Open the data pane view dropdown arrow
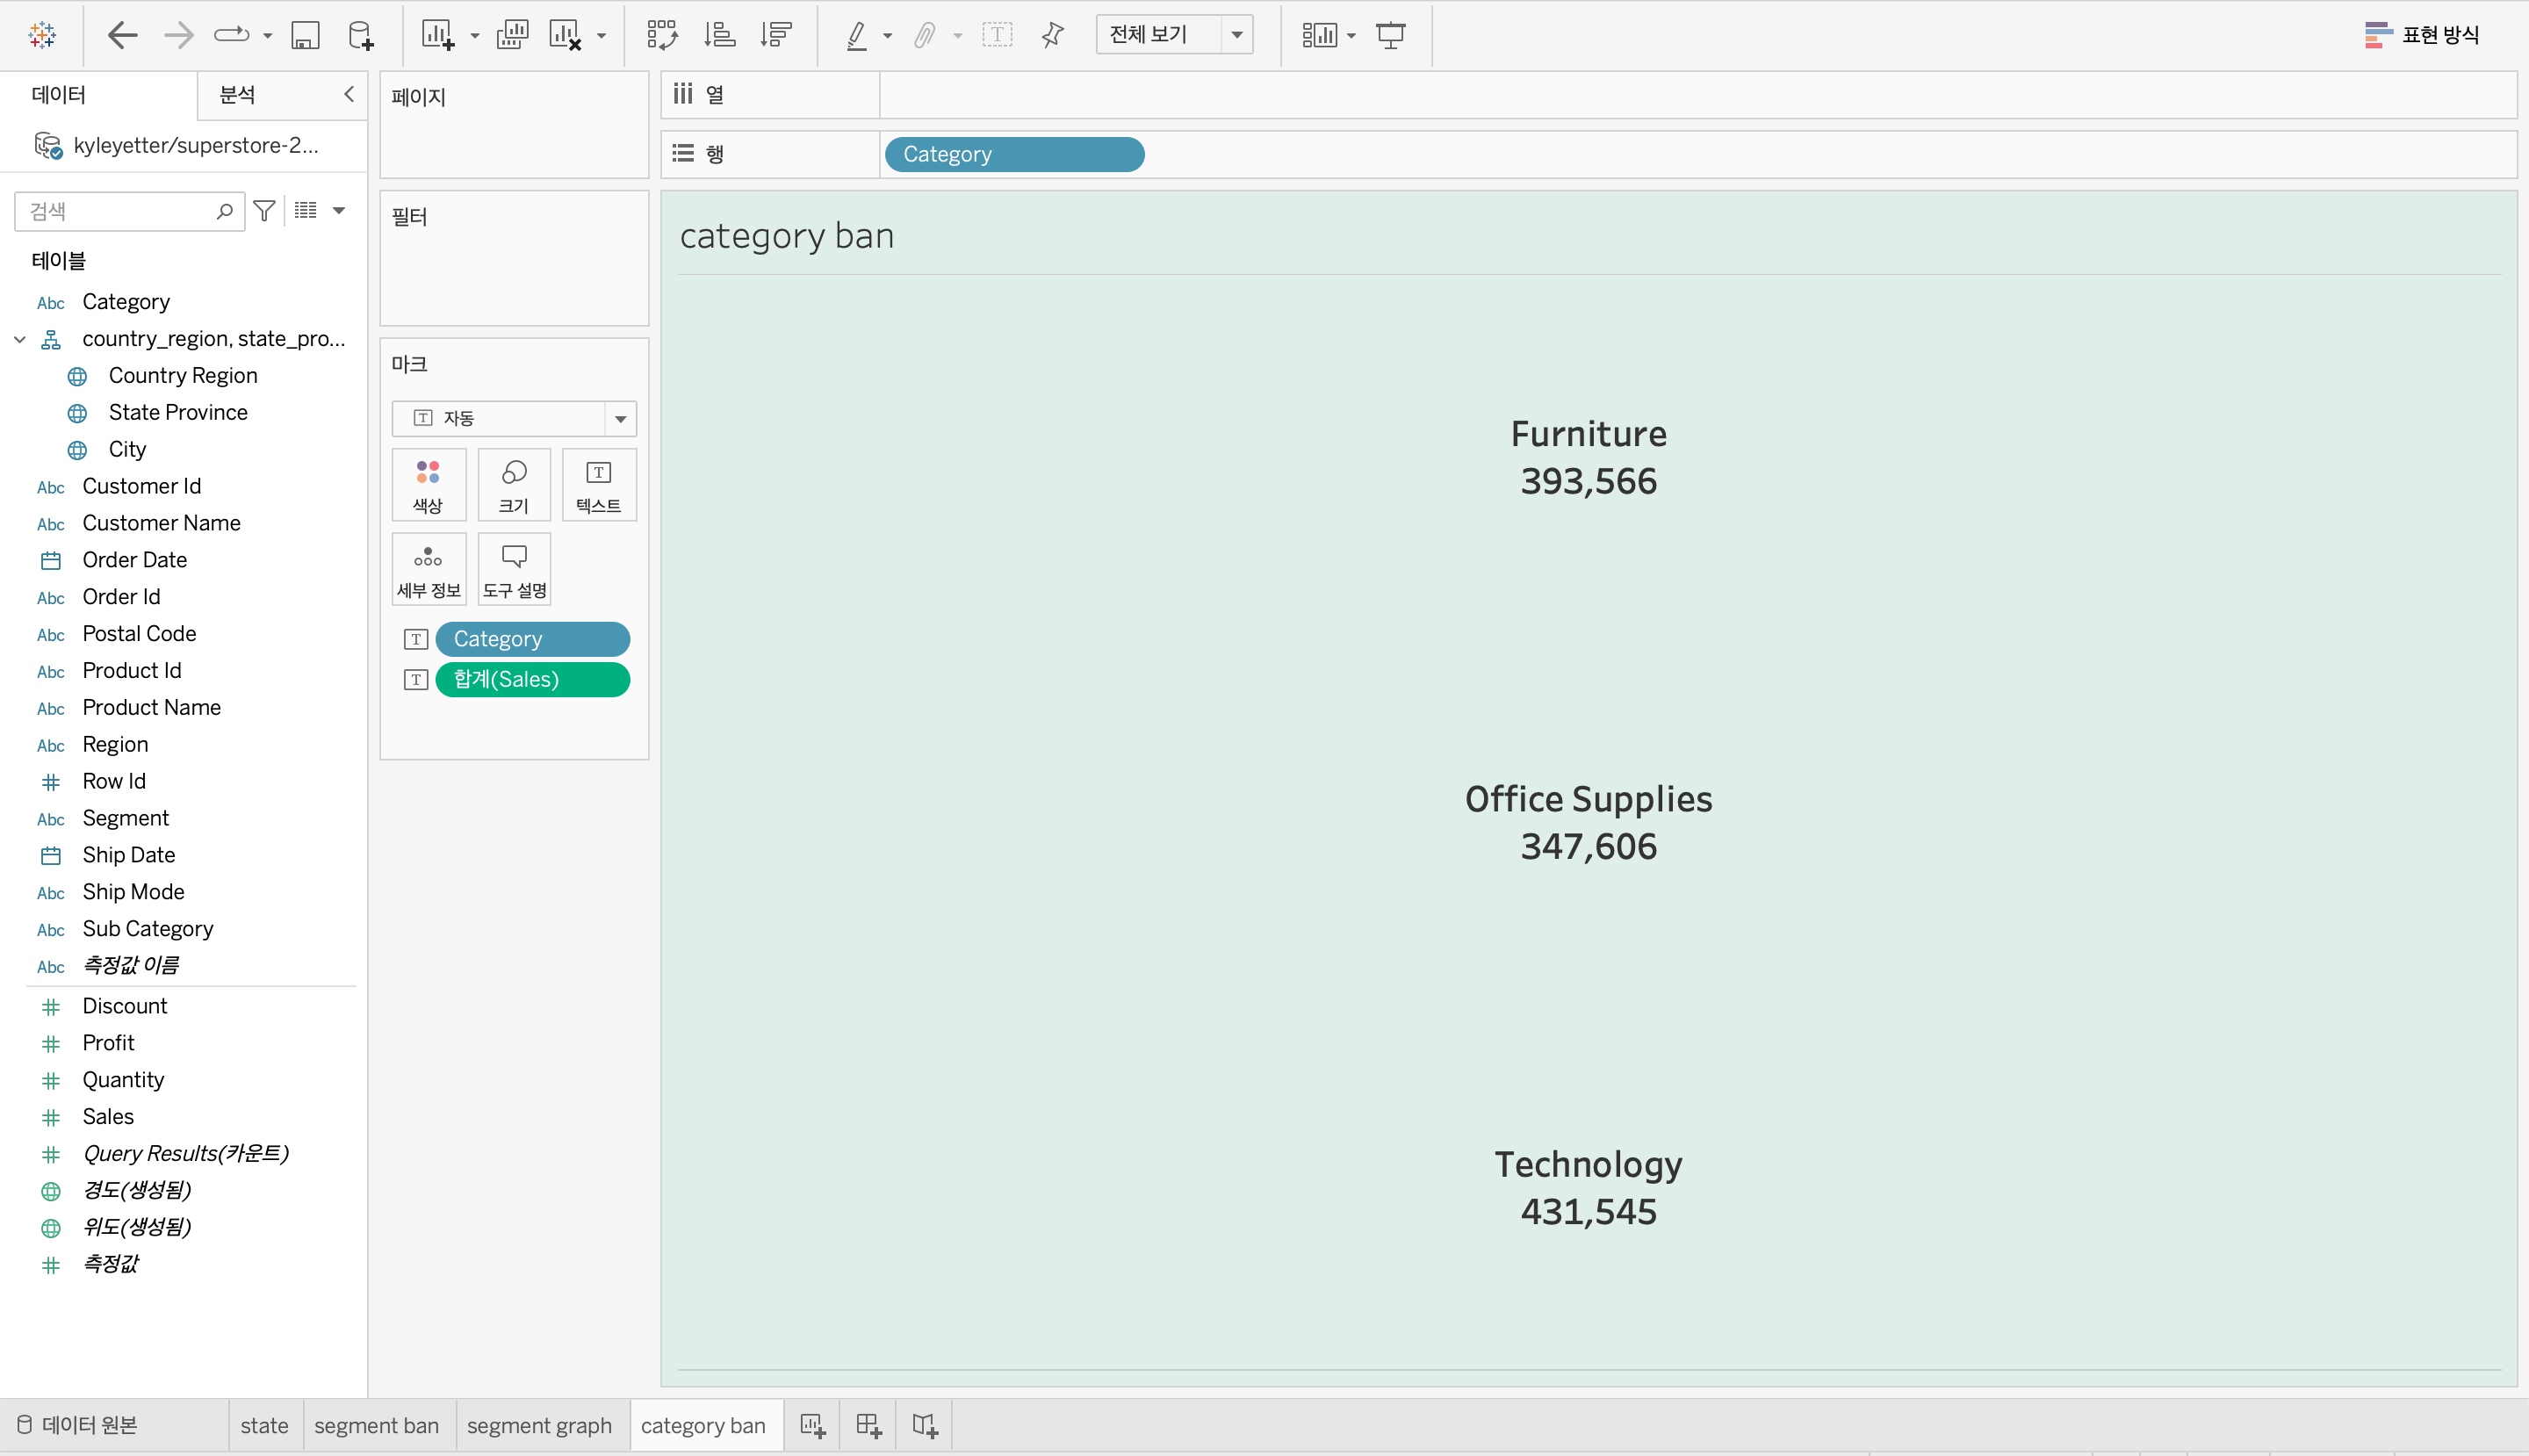 tap(339, 210)
